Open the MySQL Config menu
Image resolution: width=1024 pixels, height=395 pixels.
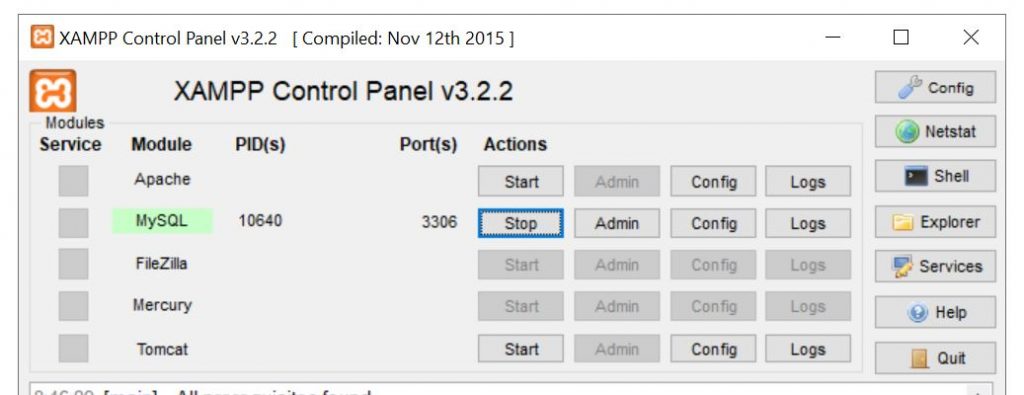tap(713, 223)
